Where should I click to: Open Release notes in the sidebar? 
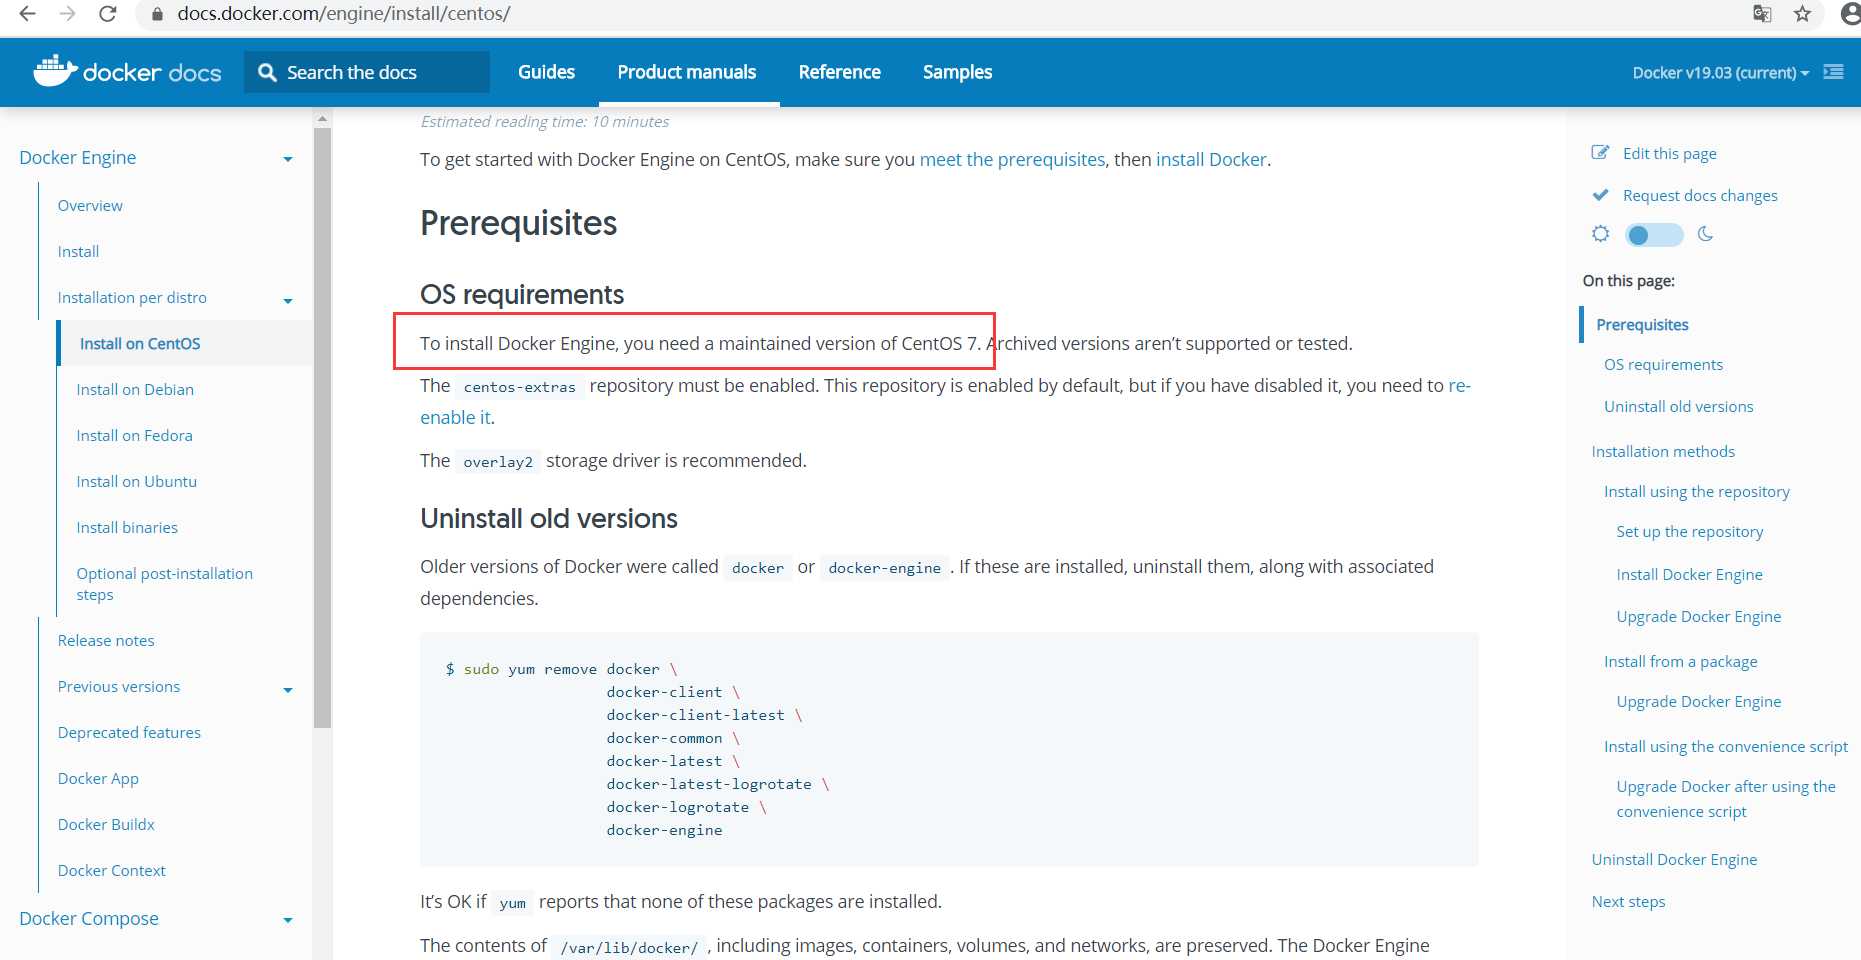click(106, 640)
